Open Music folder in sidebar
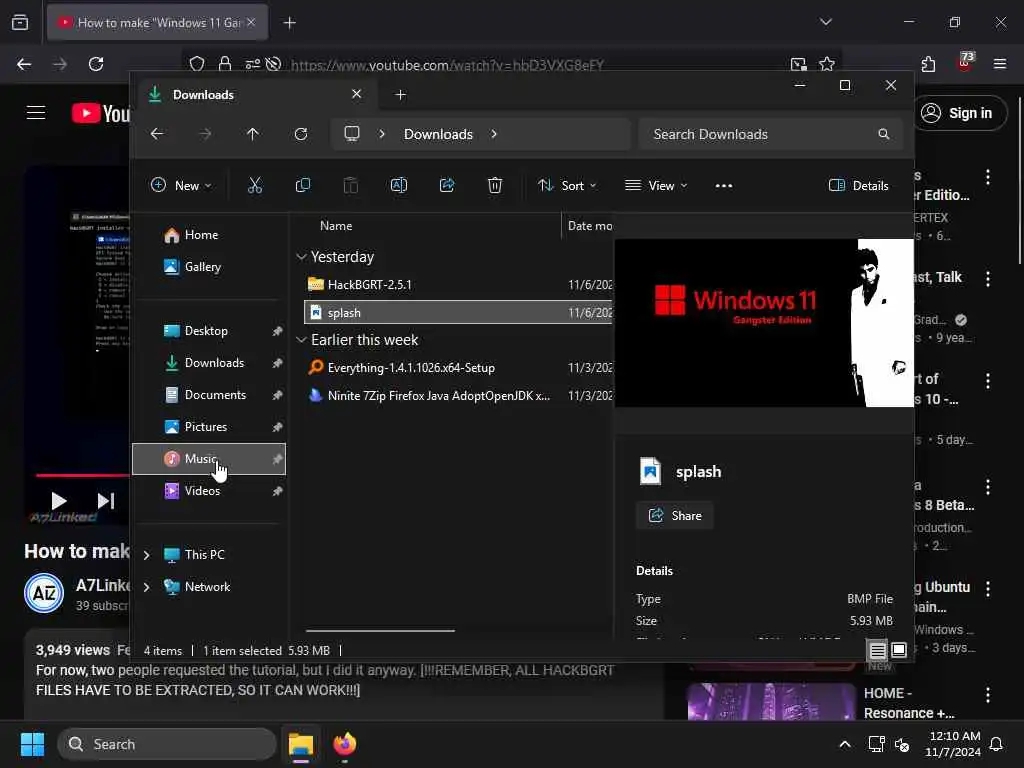 (x=209, y=459)
